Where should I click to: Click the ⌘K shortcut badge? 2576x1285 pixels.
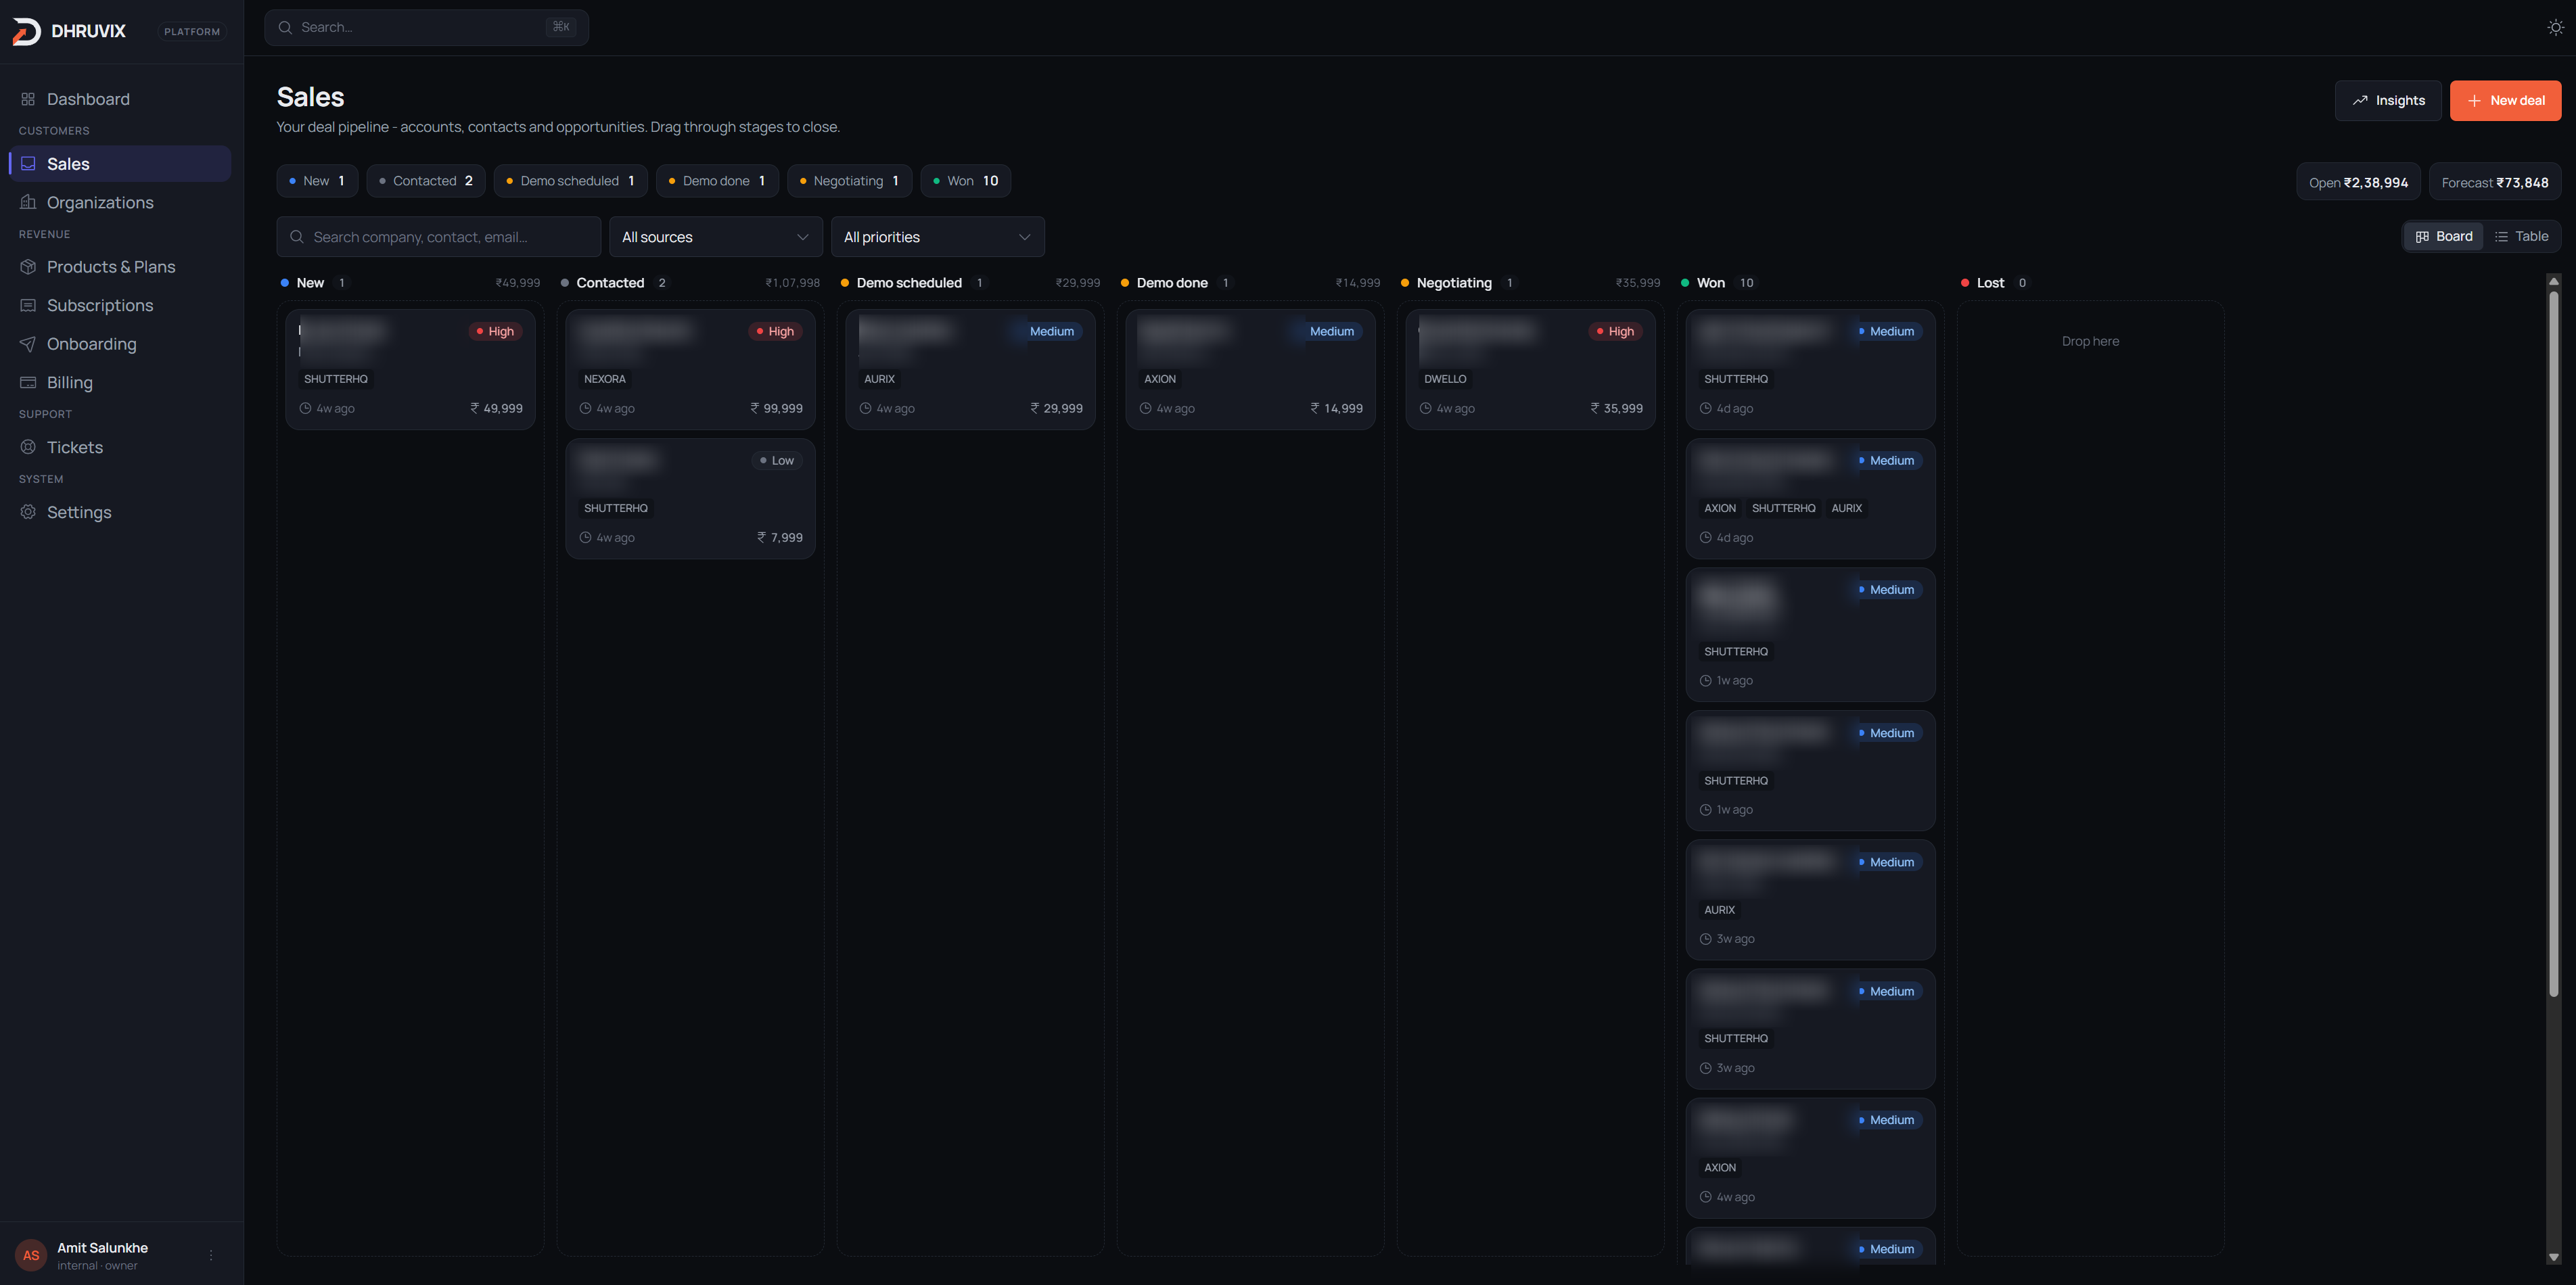[x=561, y=27]
